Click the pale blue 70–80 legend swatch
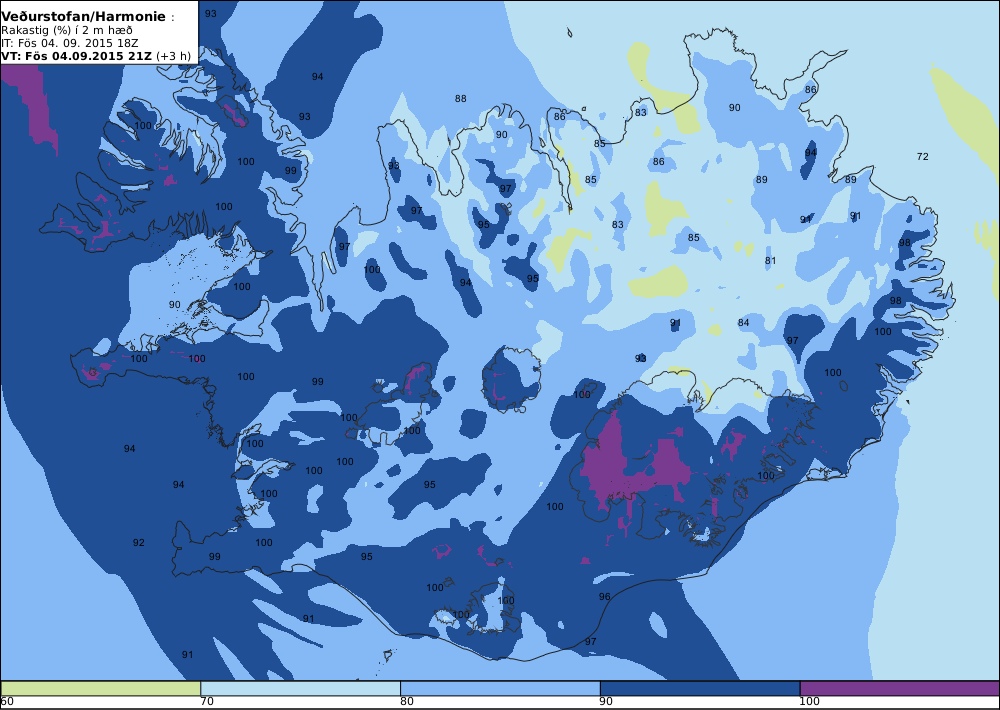Screen dimensions: 1000x710 coord(300,688)
